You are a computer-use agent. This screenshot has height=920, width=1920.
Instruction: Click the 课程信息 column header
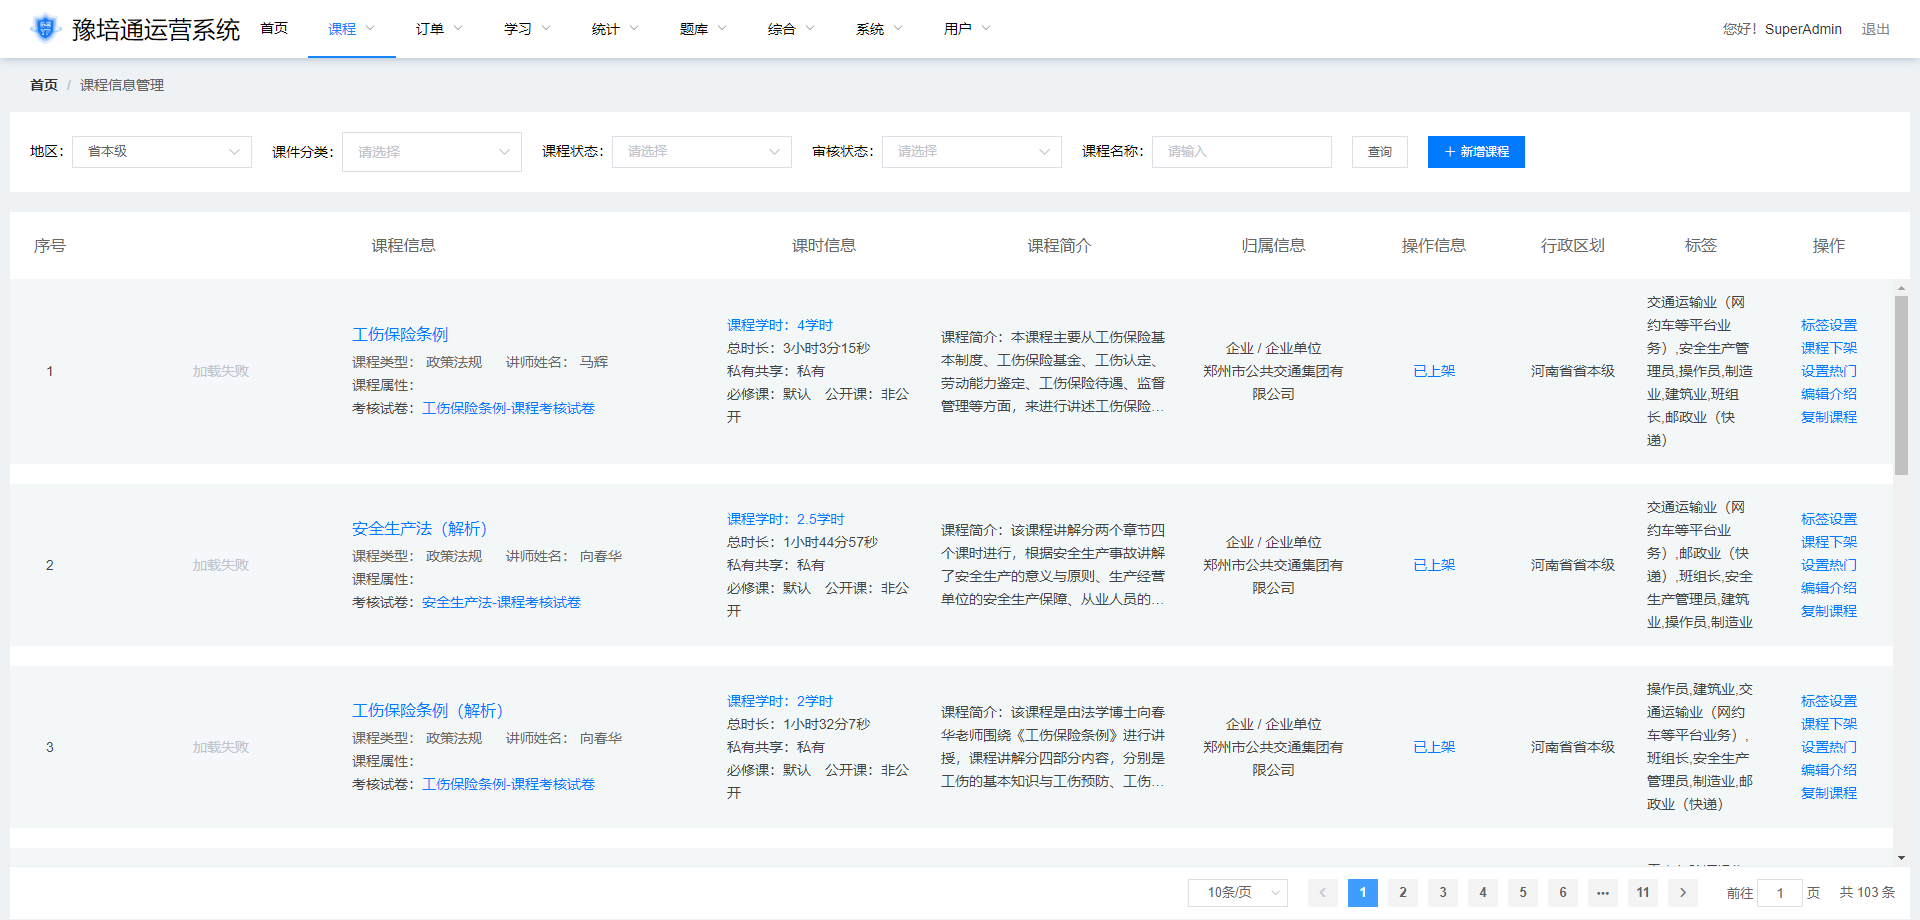[403, 245]
